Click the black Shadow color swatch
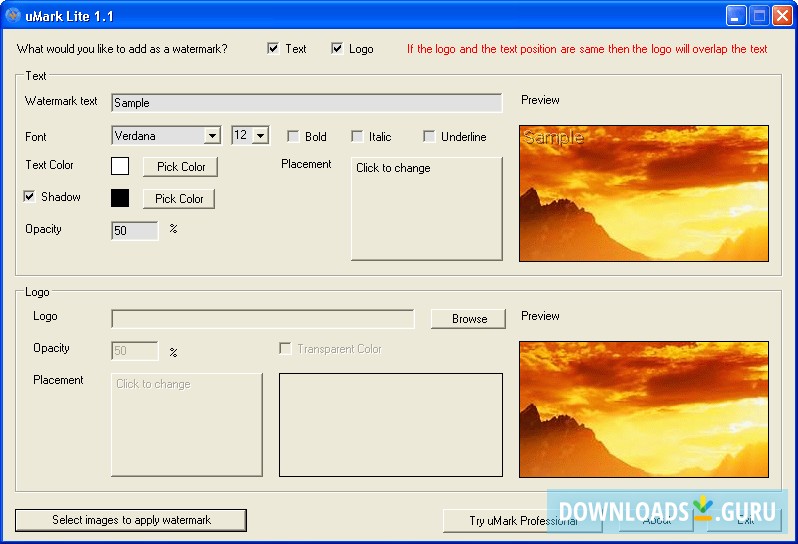 pos(120,198)
